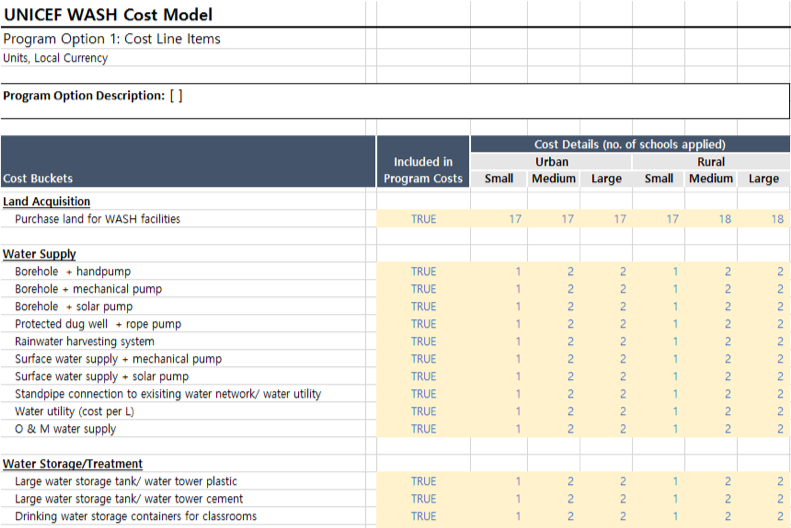Select the UNICEF WASH Cost Model title cell
This screenshot has height=528, width=791.
coord(108,15)
